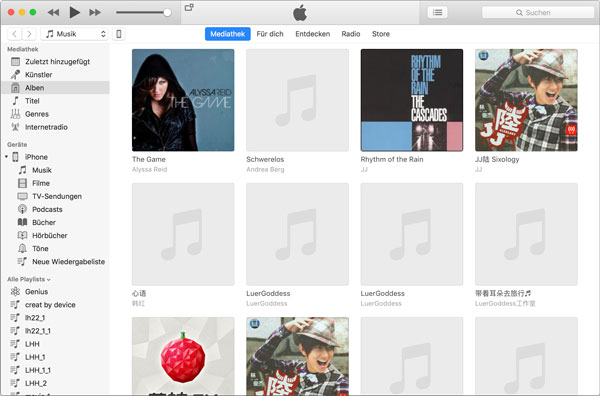This screenshot has width=600, height=396.
Task: Open the LHH_2 playlist
Action: click(x=55, y=383)
